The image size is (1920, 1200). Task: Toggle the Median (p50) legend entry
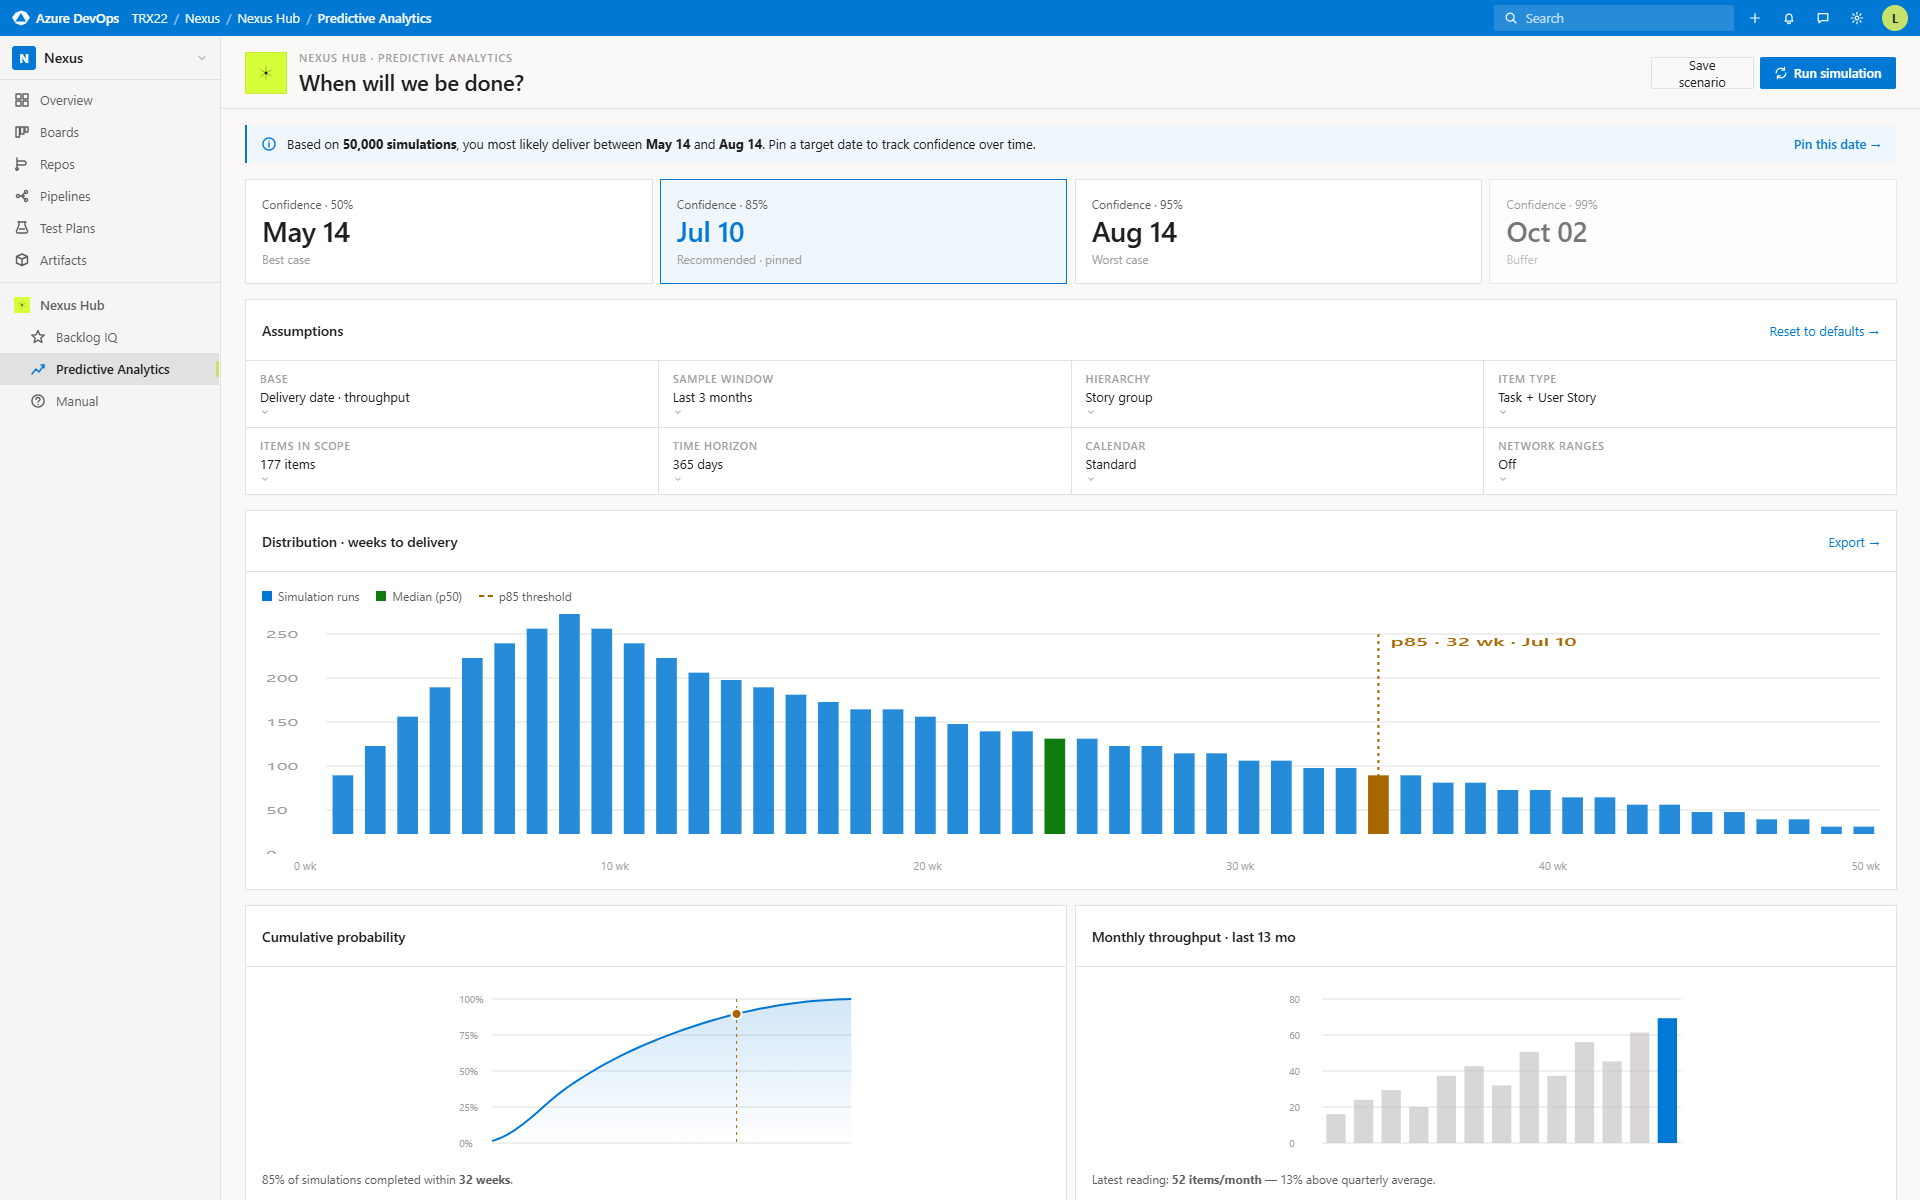(x=419, y=596)
